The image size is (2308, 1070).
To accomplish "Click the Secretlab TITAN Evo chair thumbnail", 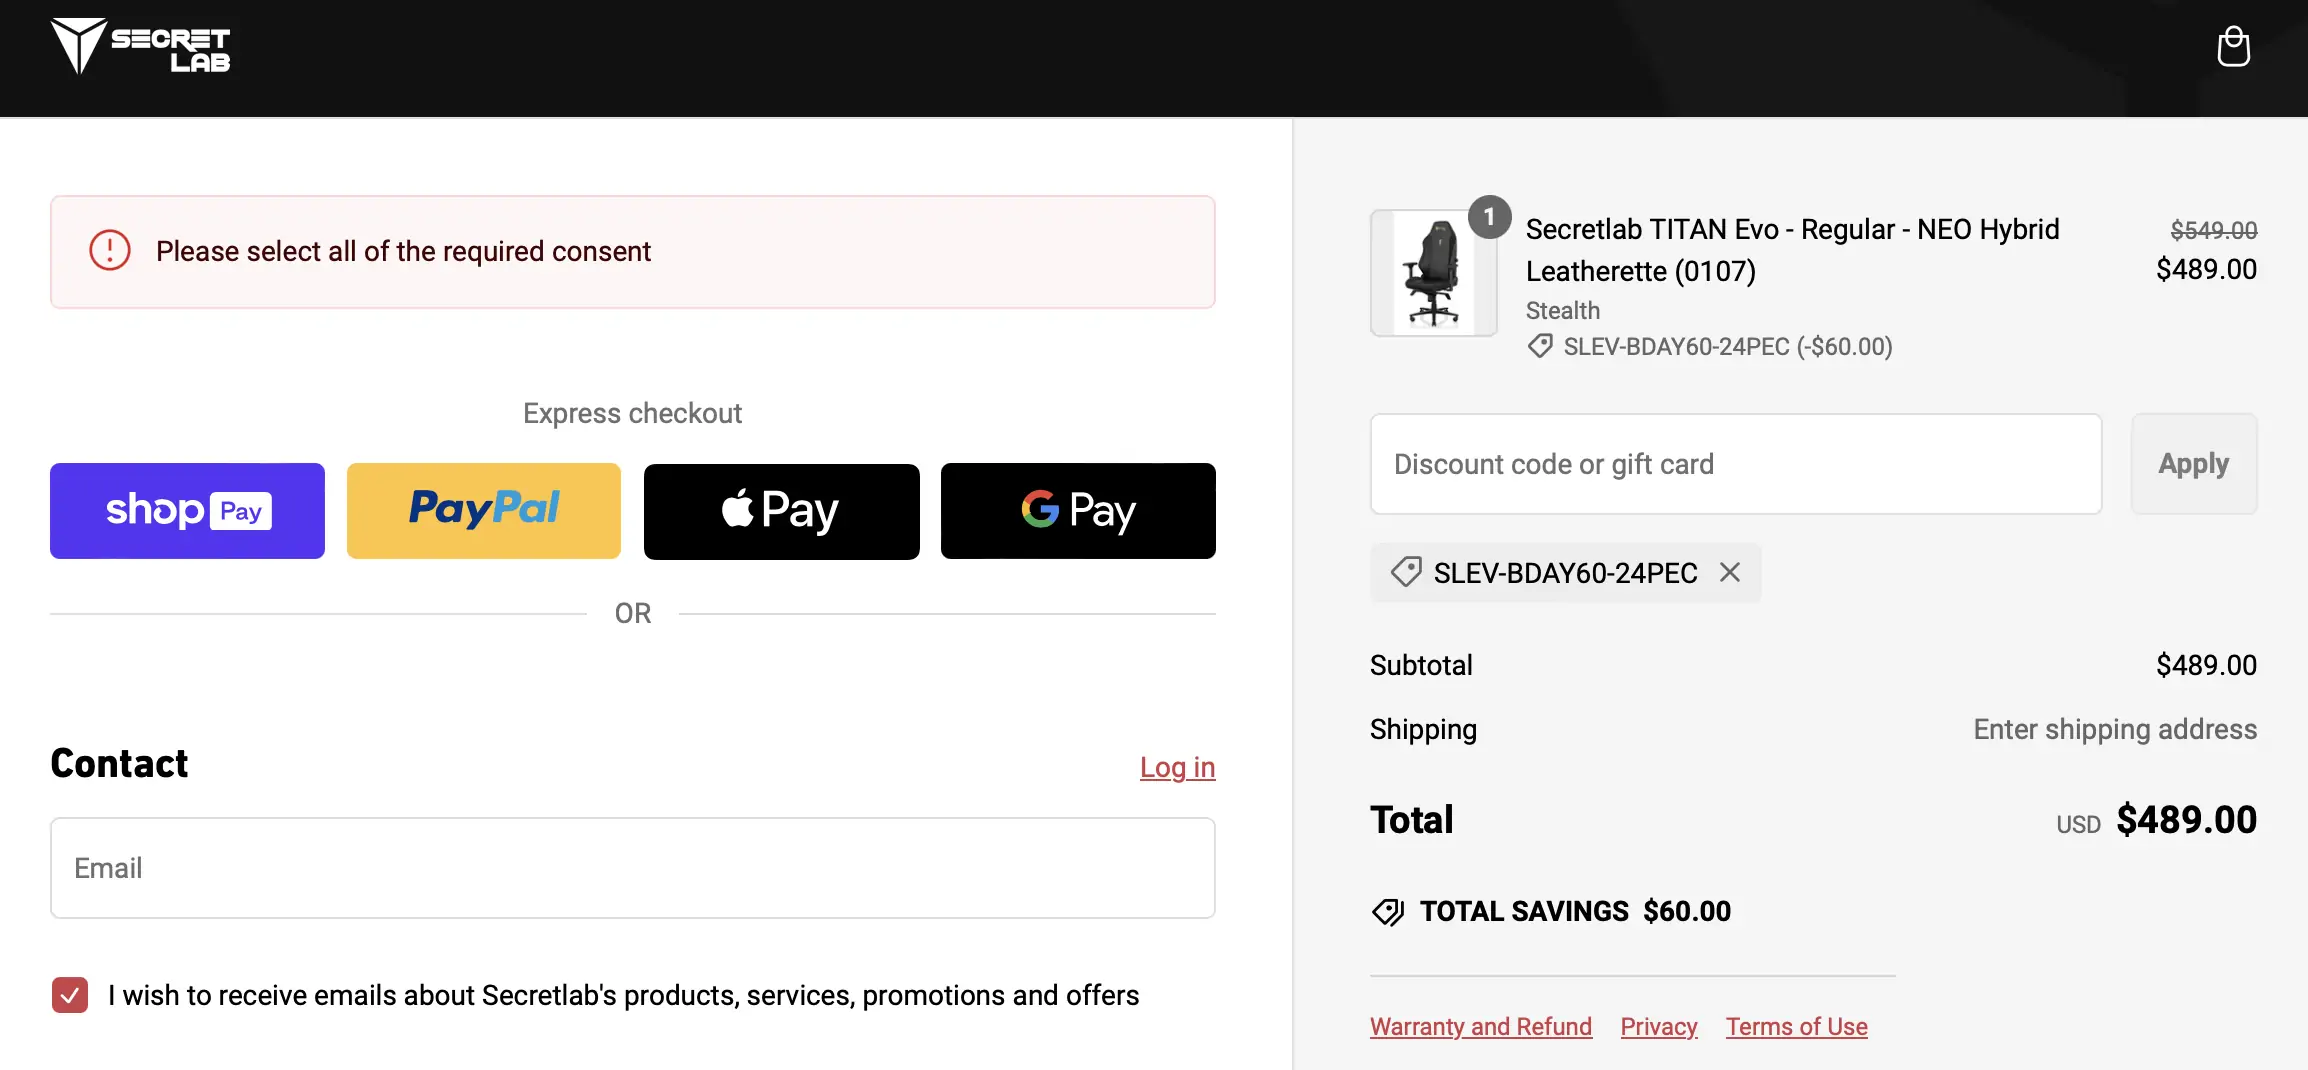I will click(1432, 274).
